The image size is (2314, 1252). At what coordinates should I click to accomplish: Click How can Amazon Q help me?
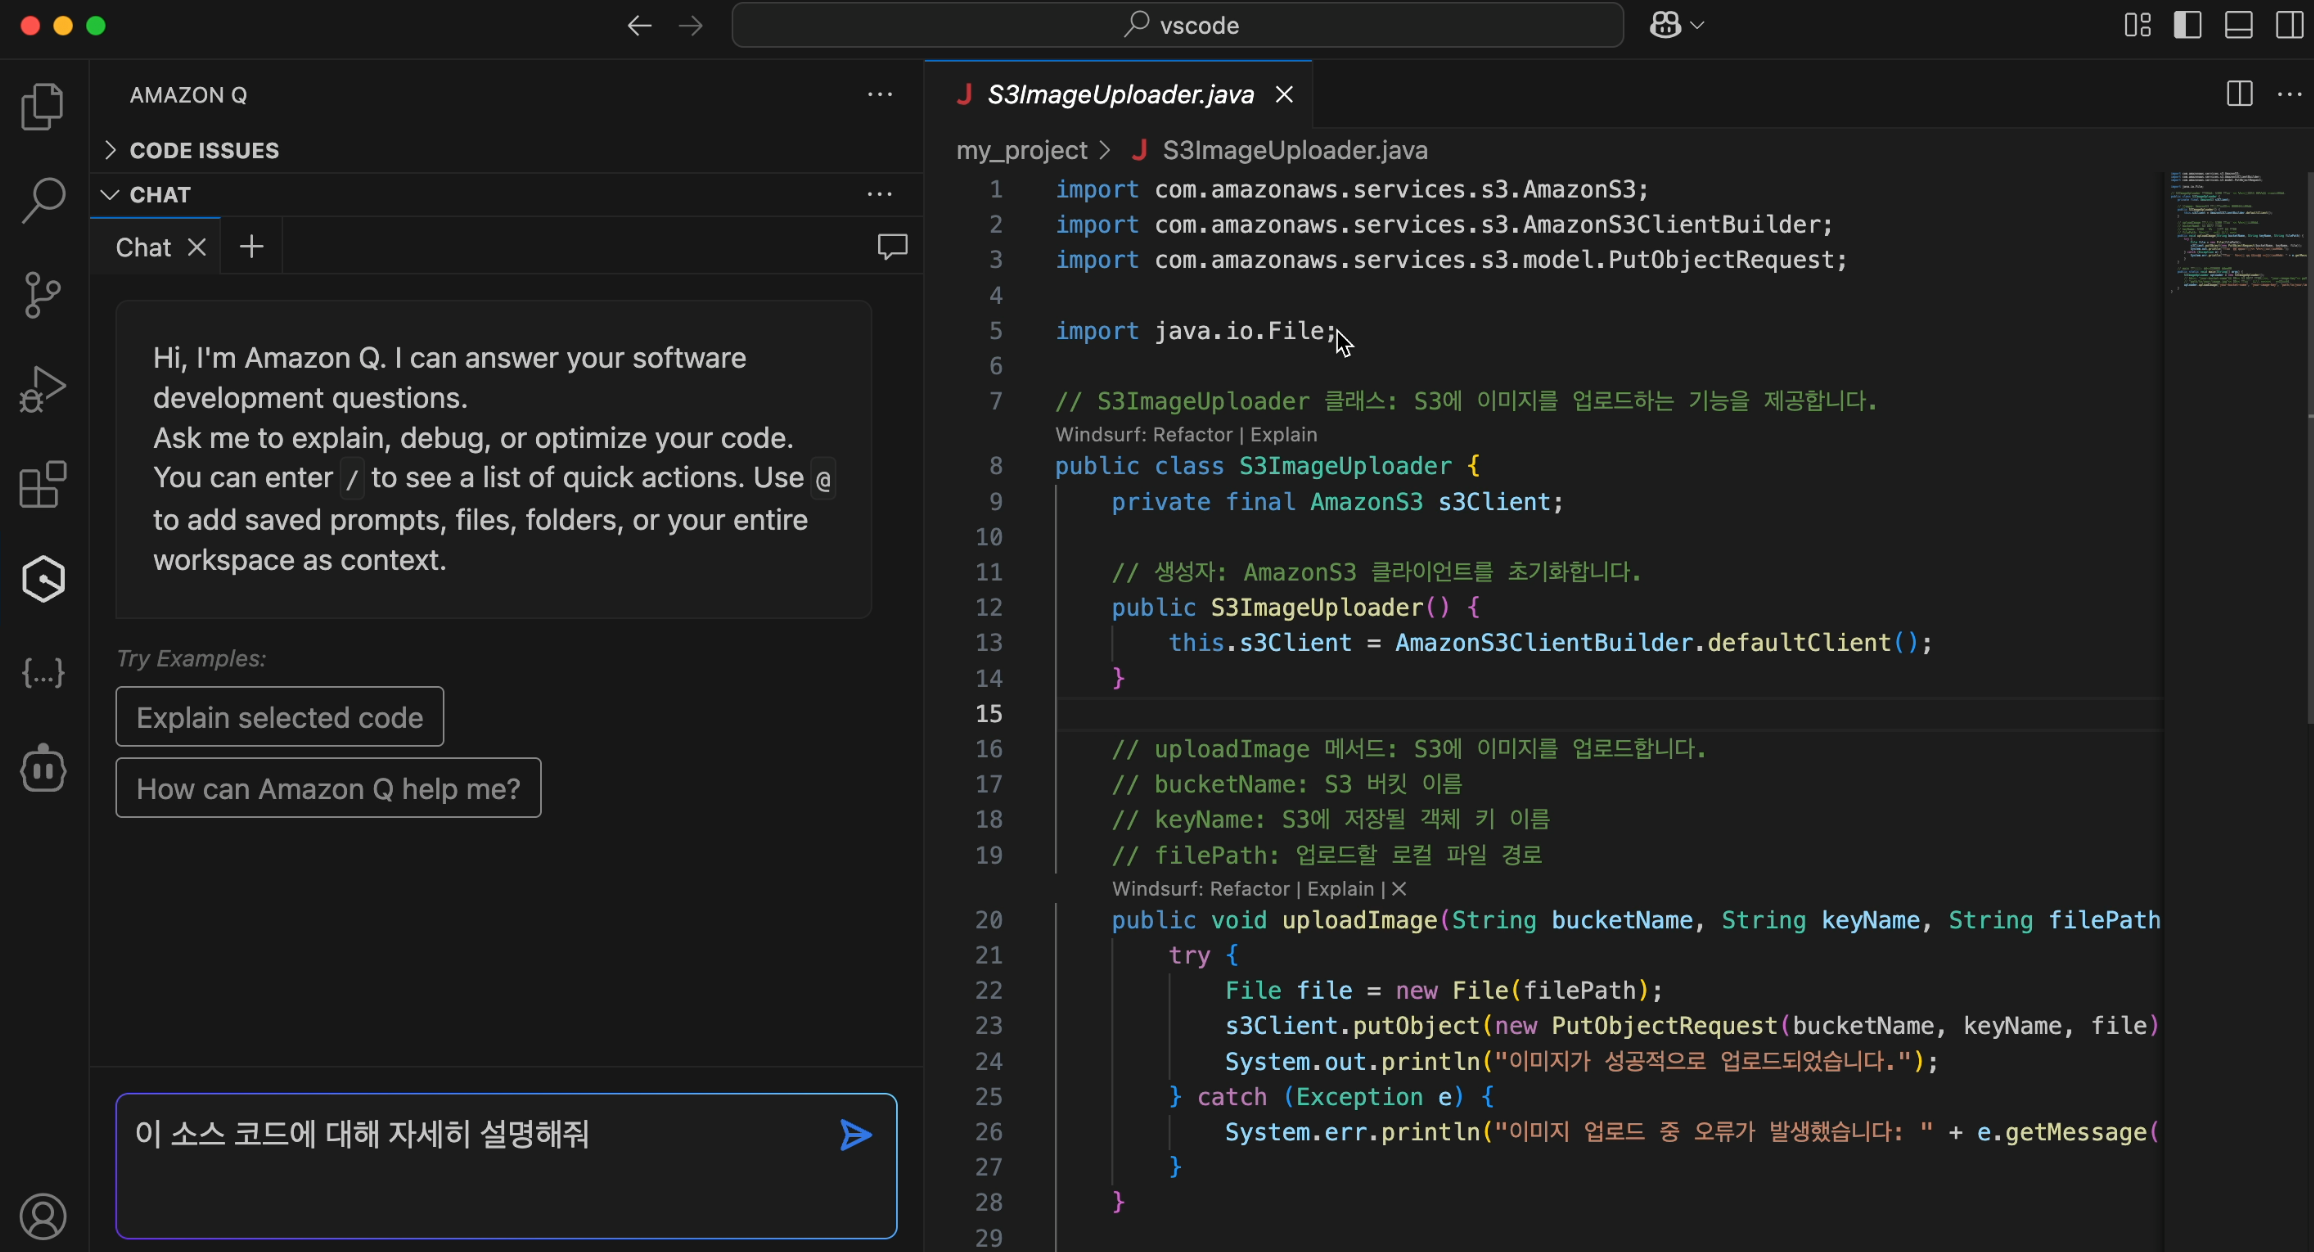pyautogui.click(x=328, y=789)
